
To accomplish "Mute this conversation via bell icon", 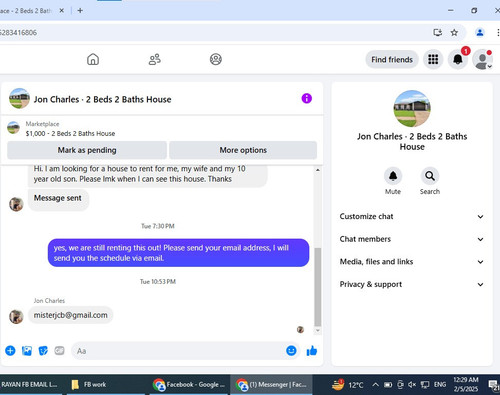I will 393,176.
